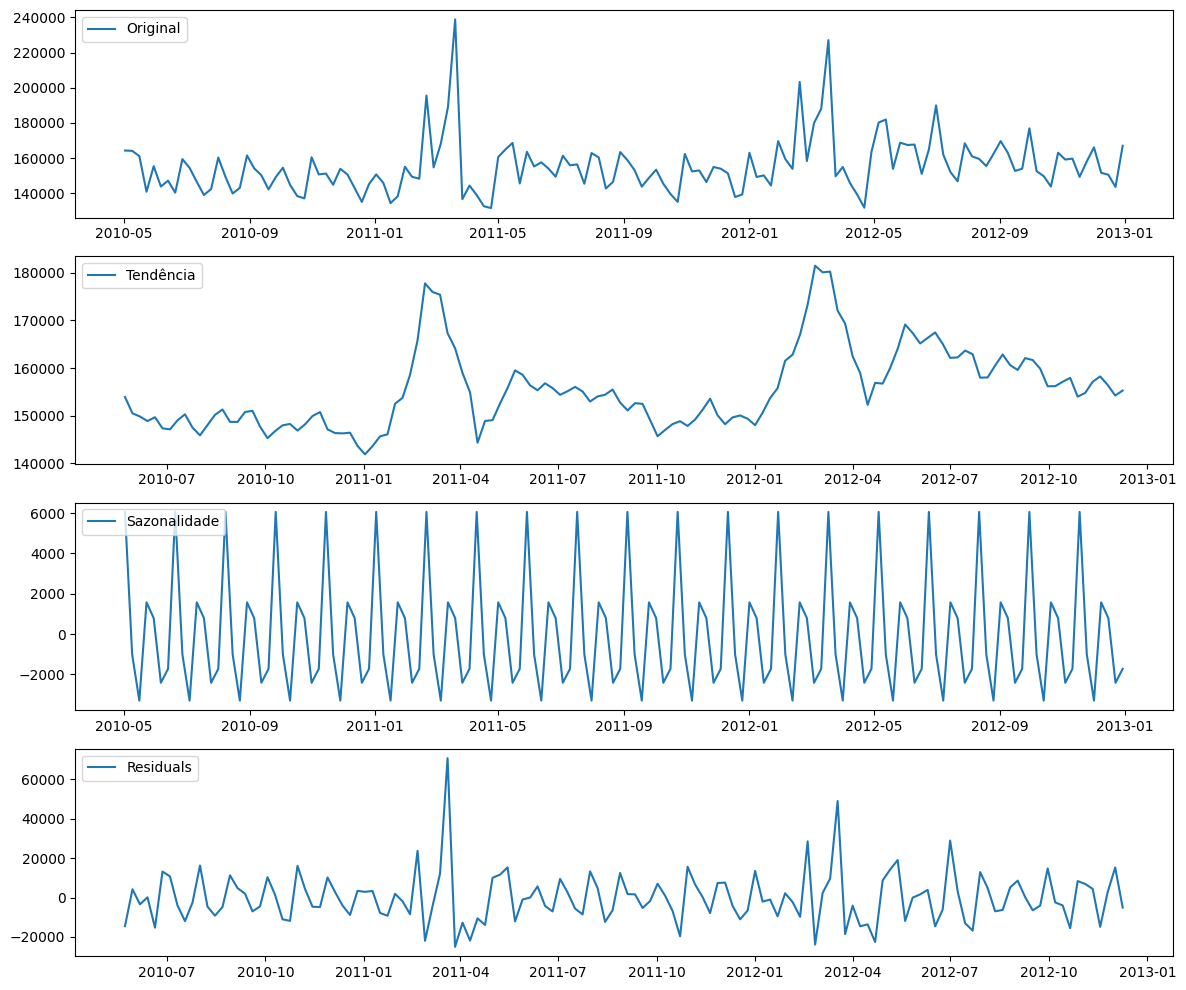Click the blue line sample beside Original

click(x=102, y=29)
